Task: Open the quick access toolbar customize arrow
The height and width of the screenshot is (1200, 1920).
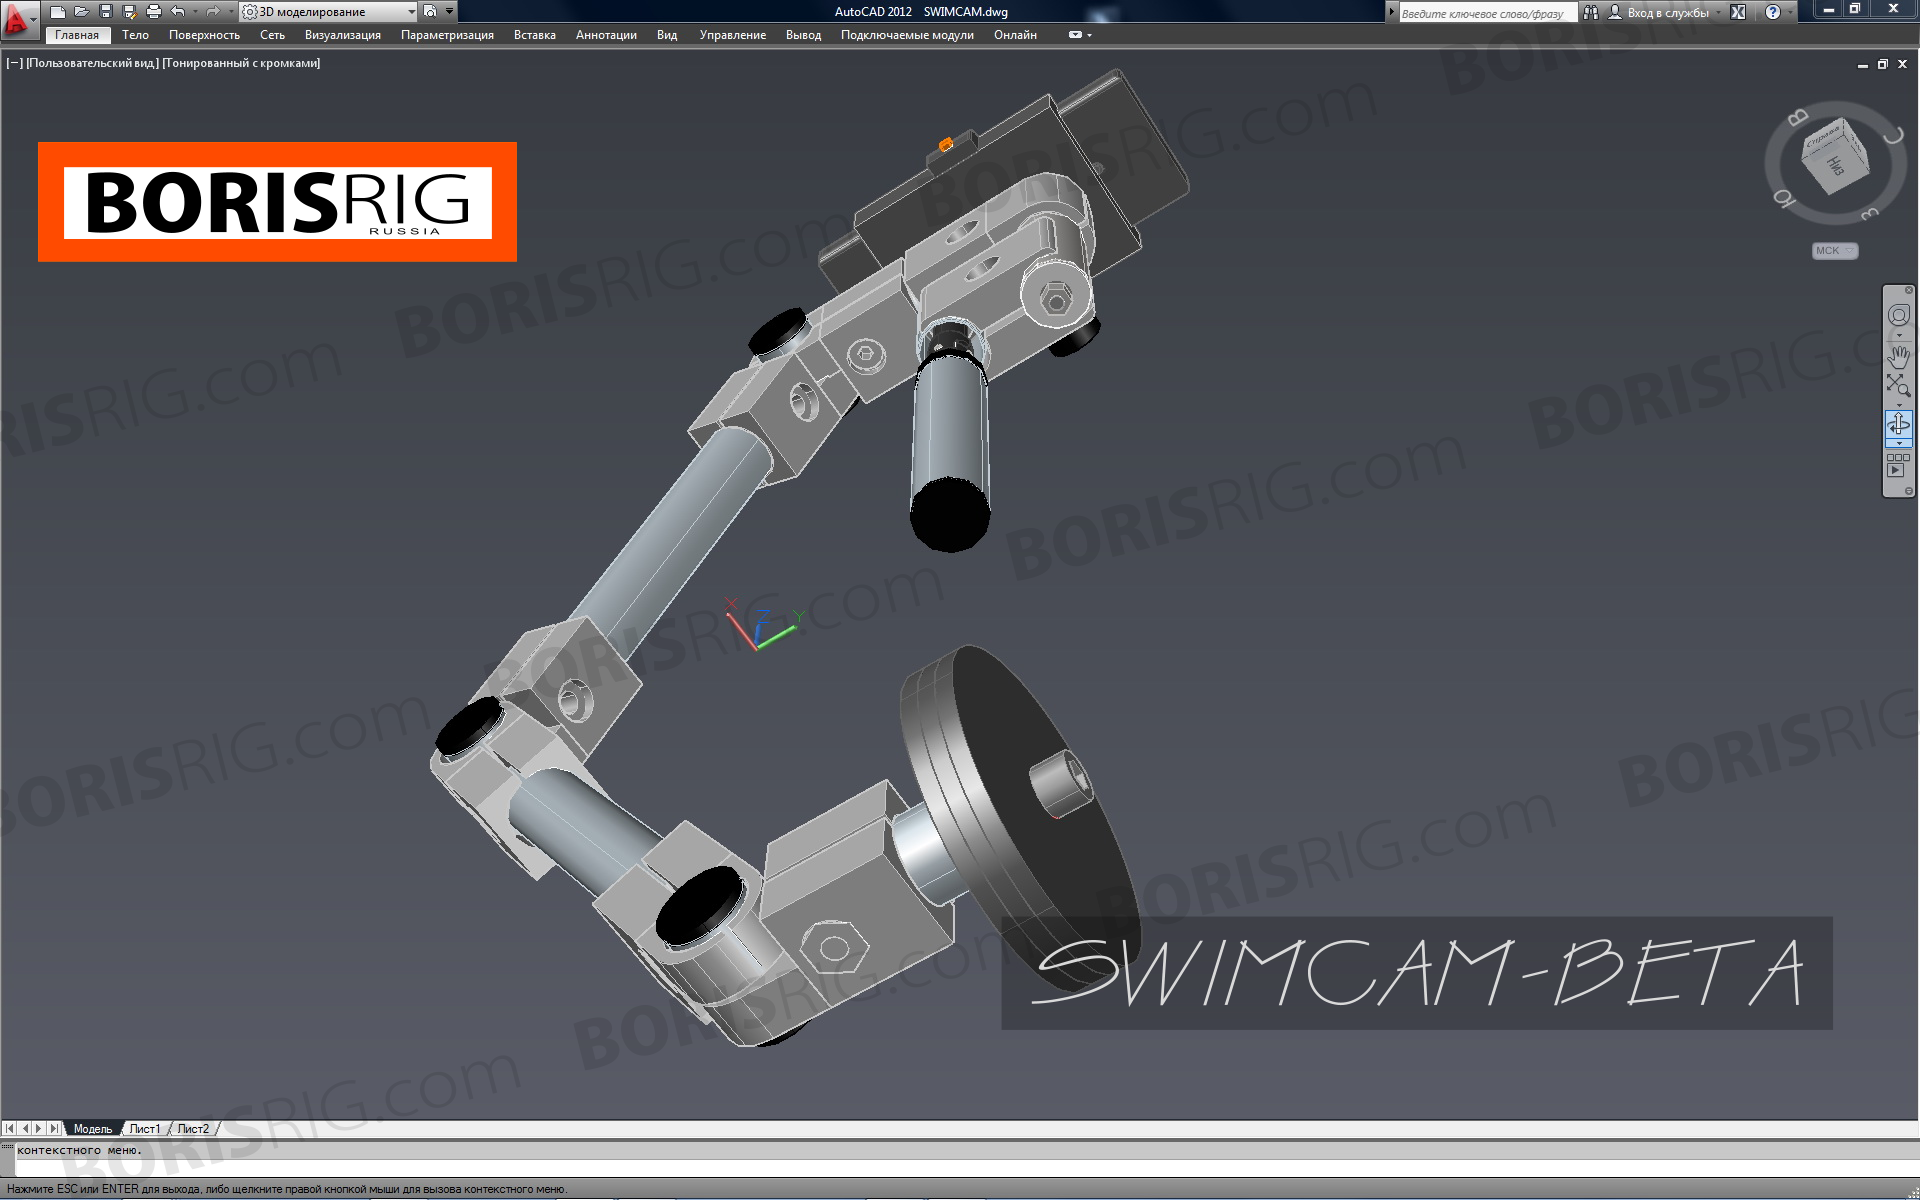Action: (x=450, y=11)
